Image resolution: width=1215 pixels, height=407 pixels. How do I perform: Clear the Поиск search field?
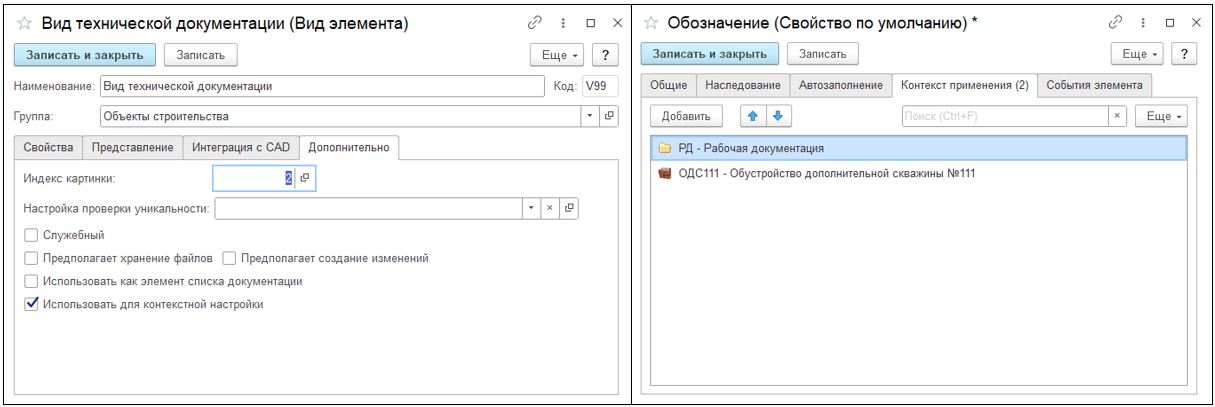[1118, 116]
